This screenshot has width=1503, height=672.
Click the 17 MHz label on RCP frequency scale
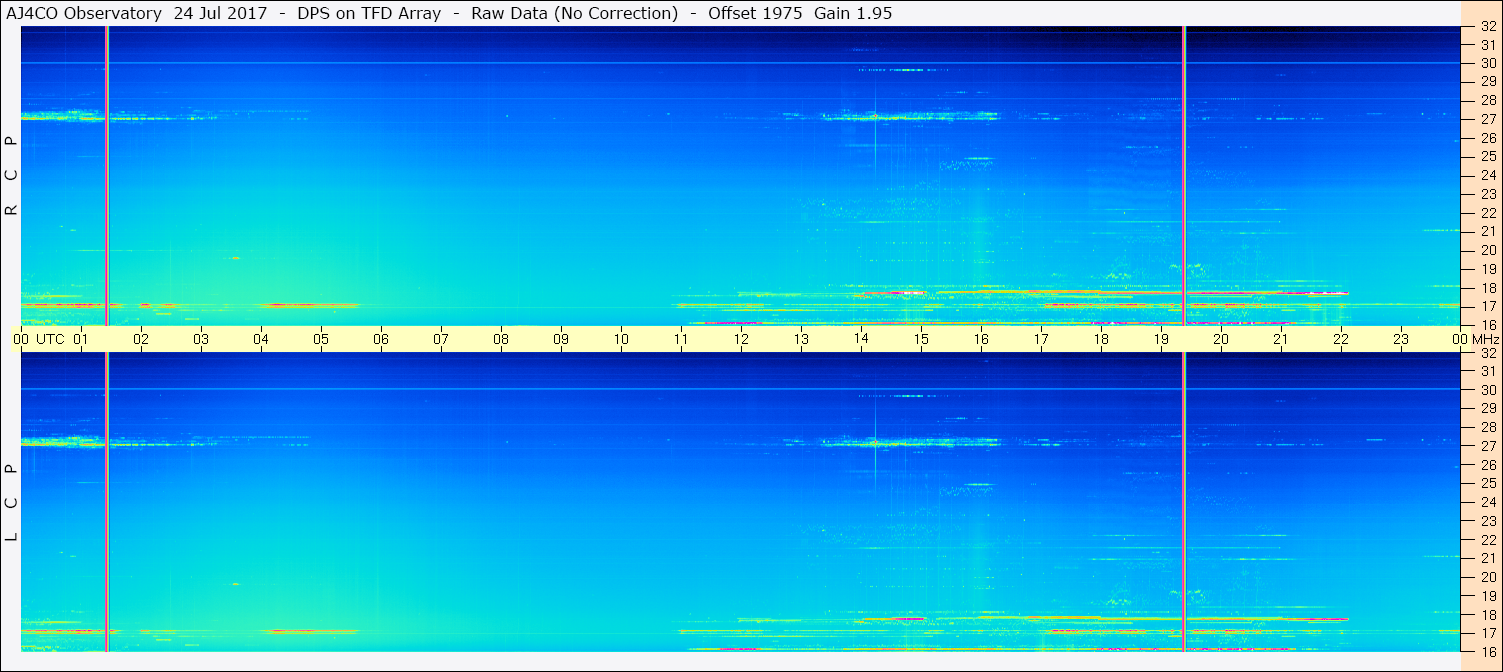coord(1488,306)
